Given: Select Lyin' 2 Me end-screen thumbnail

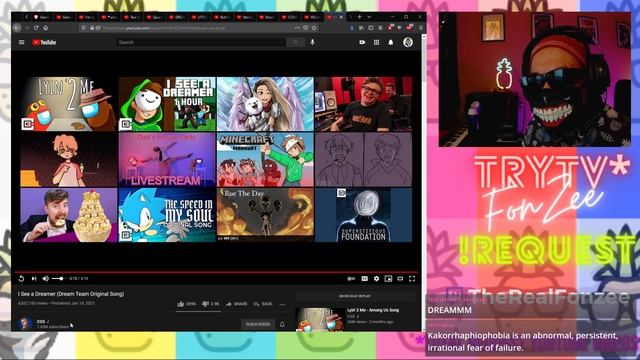Looking at the screenshot, I should coord(69,104).
